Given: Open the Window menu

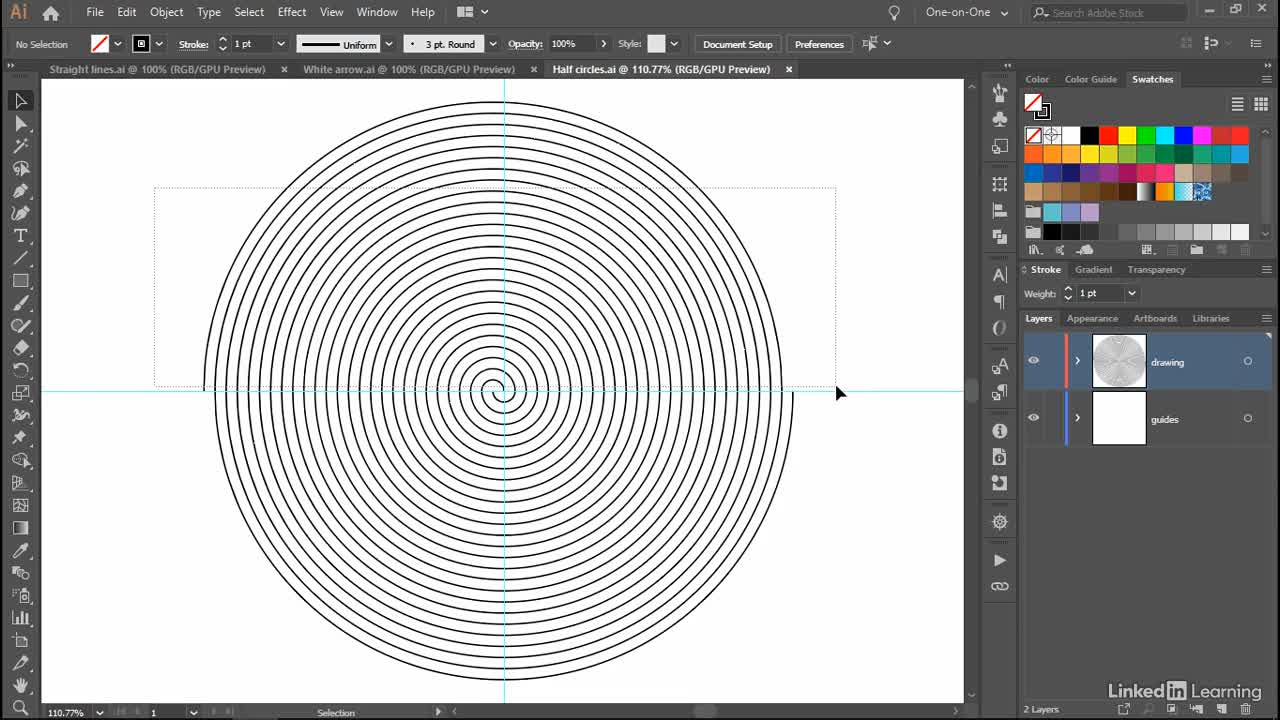Looking at the screenshot, I should pos(377,12).
